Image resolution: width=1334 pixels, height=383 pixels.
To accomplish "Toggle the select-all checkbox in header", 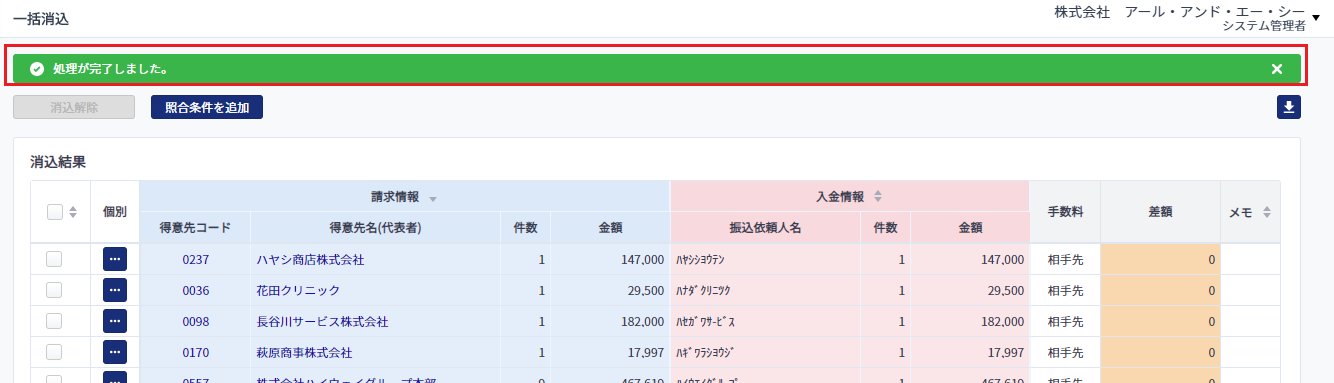I will [55, 211].
